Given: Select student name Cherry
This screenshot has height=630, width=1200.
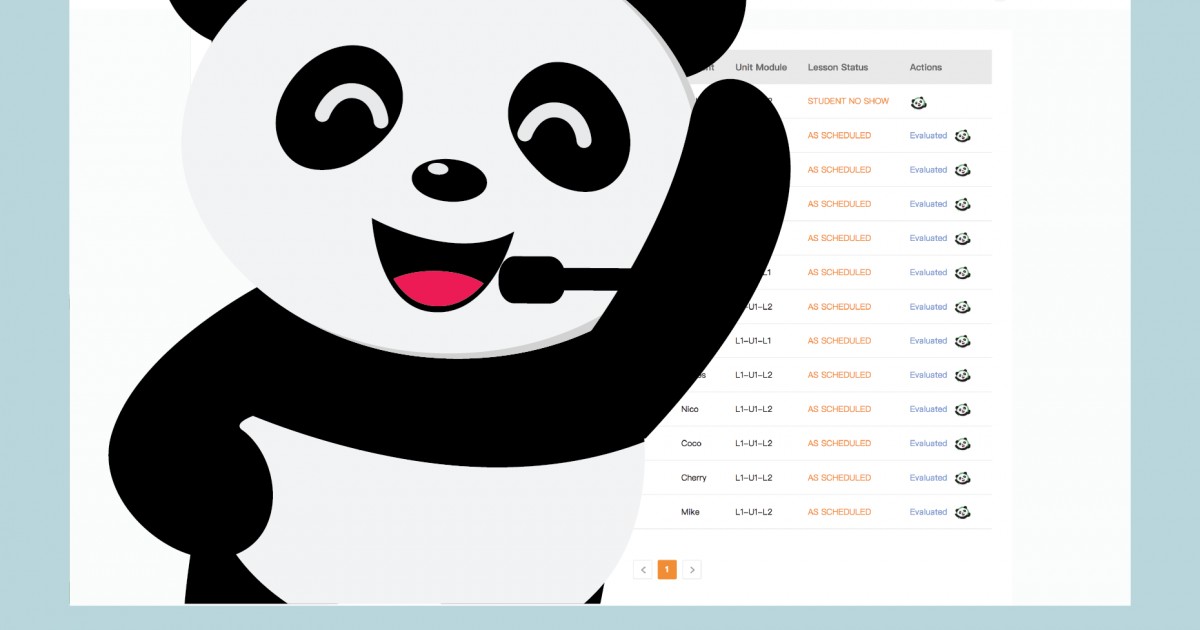Looking at the screenshot, I should click(694, 478).
